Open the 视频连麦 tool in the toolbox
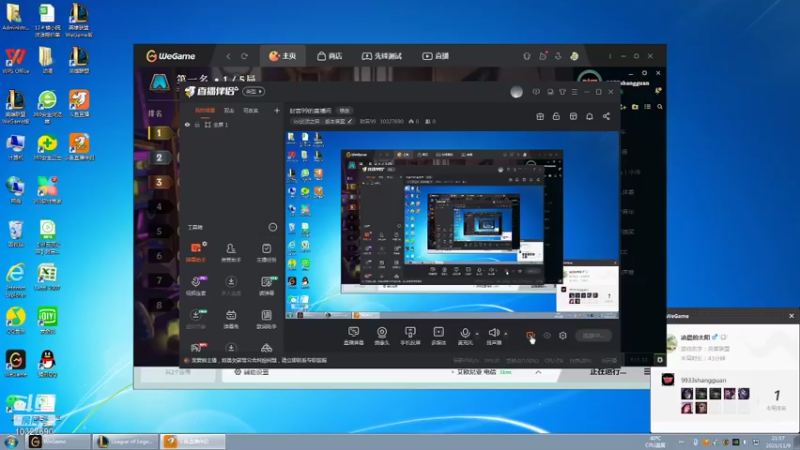Screen dimensions: 800x450 click(196, 286)
